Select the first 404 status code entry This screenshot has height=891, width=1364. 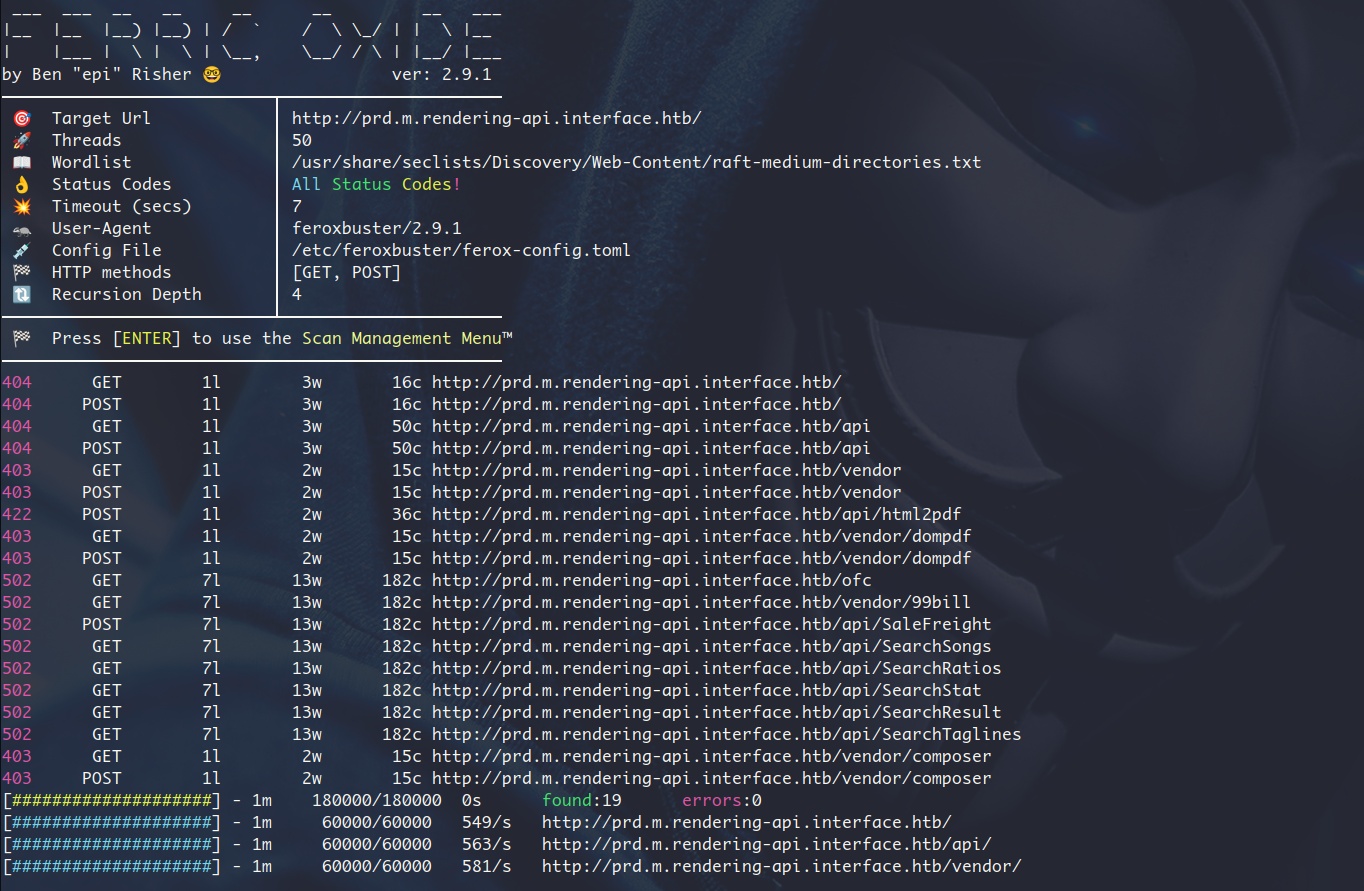(x=16, y=382)
